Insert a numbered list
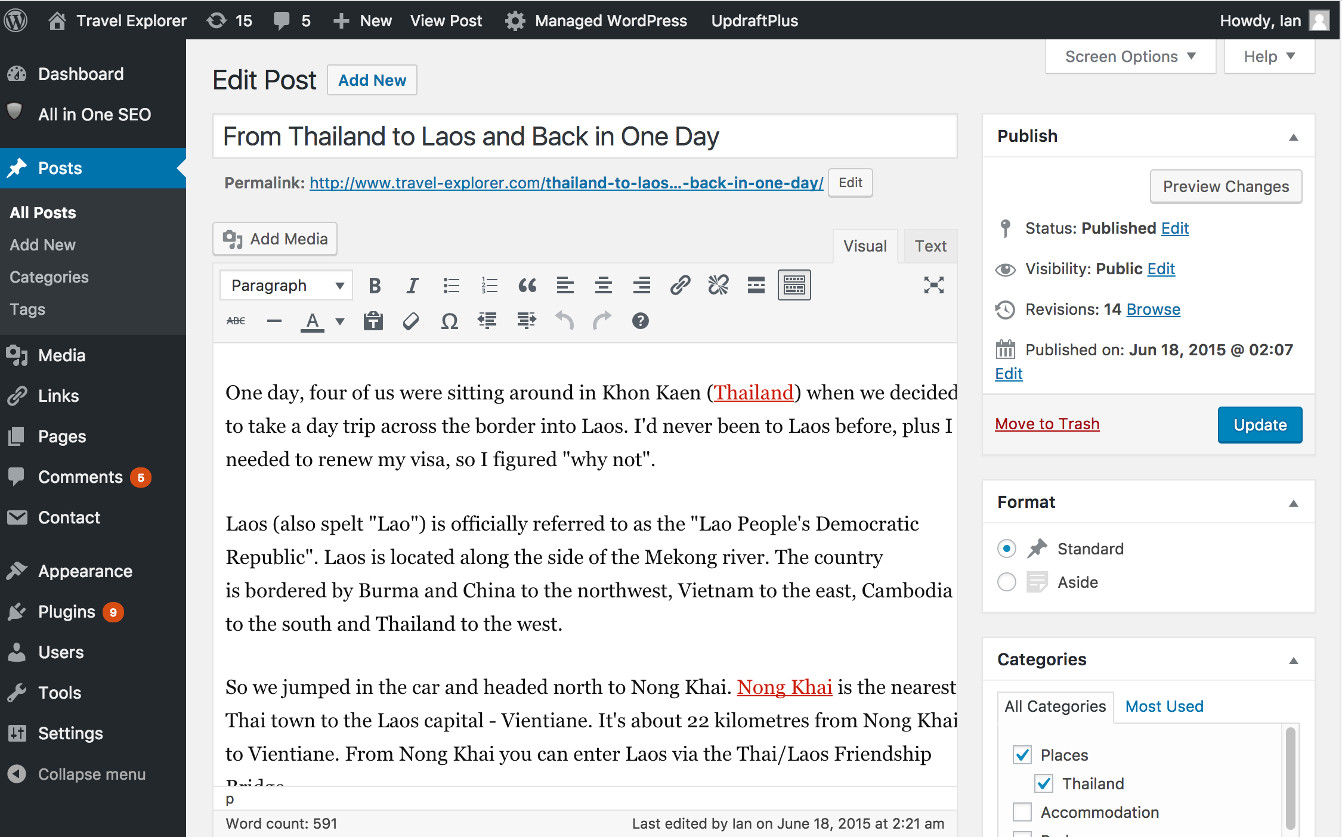Image resolution: width=1342 pixels, height=837 pixels. [x=489, y=286]
